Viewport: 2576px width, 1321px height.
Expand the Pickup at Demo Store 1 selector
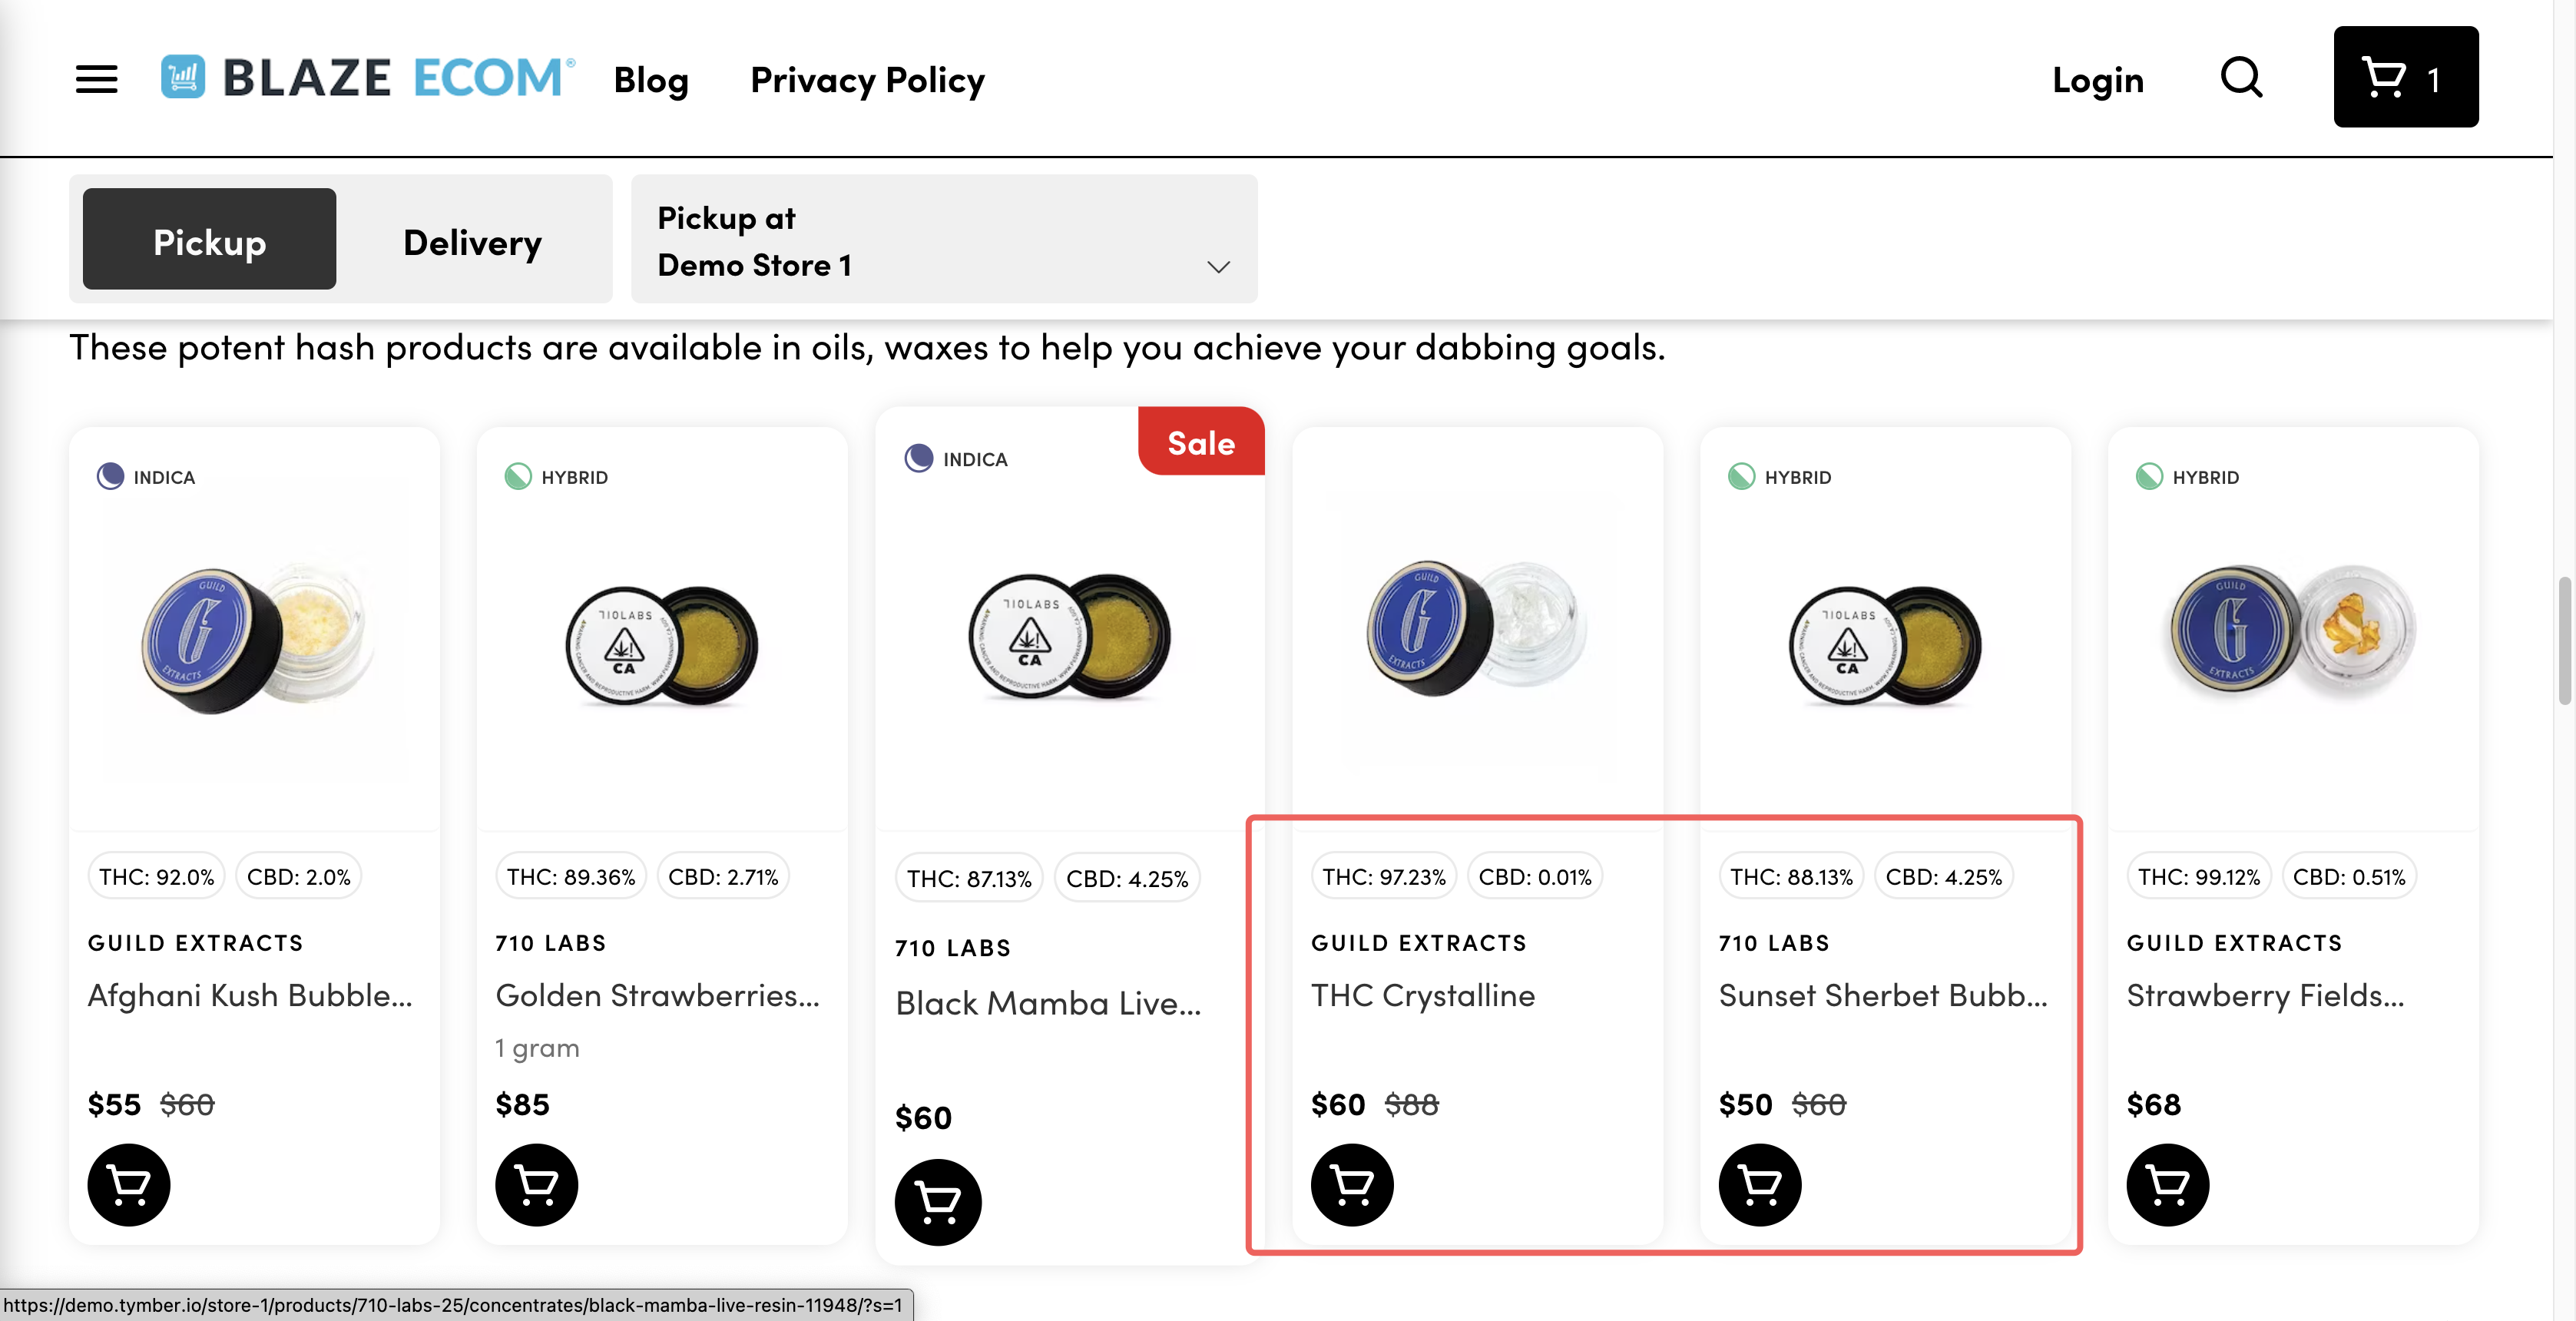(943, 239)
